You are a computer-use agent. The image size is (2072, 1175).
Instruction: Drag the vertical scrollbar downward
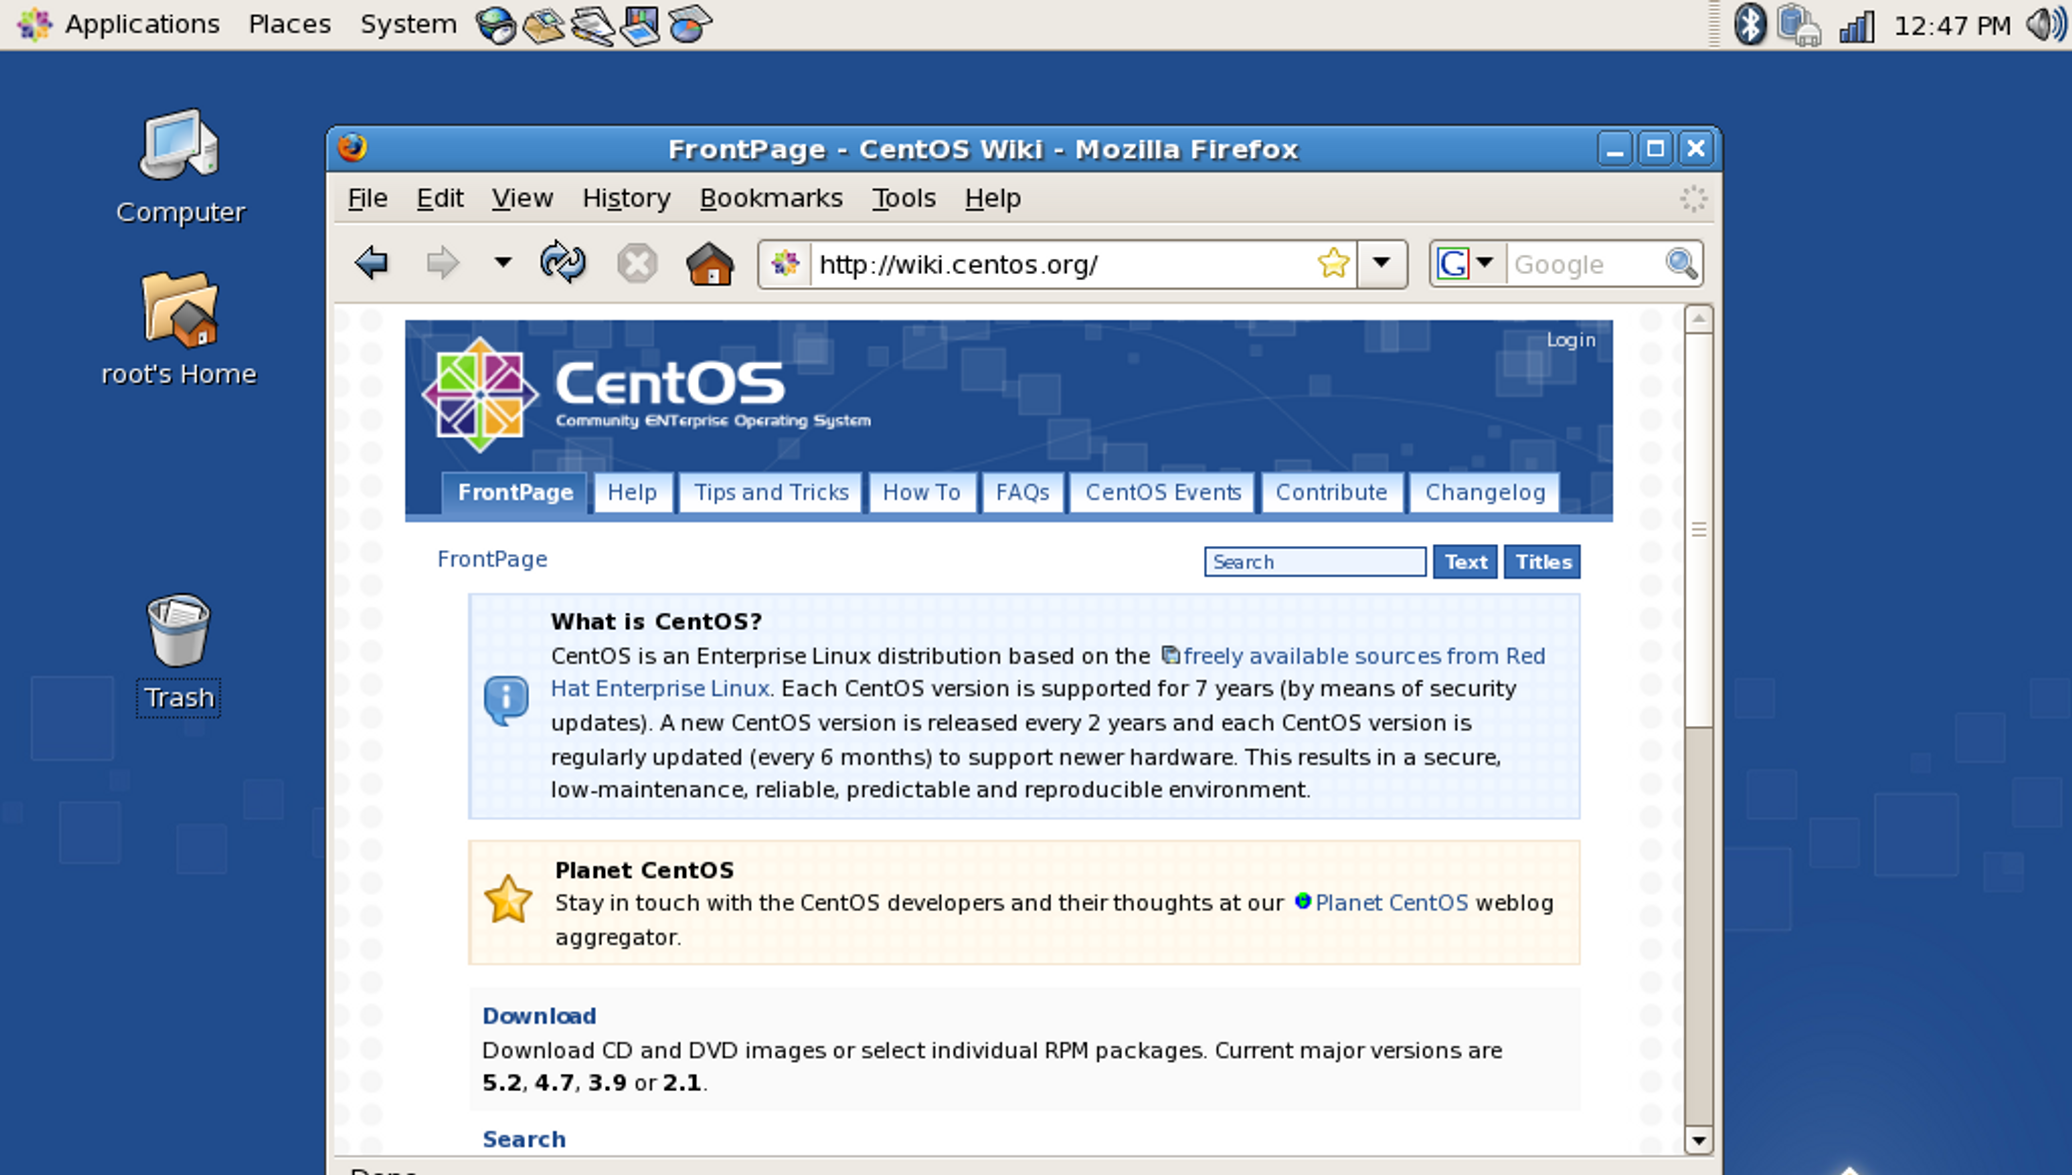coord(1701,526)
